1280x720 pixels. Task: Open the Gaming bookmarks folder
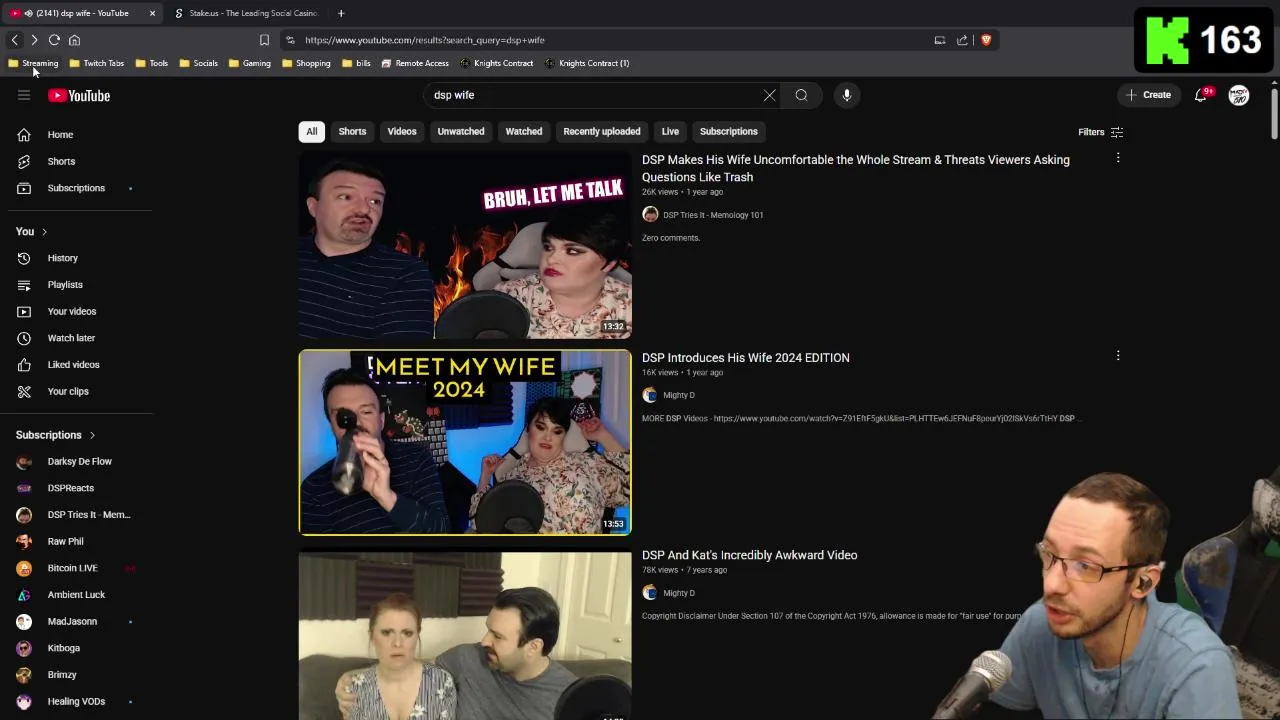pyautogui.click(x=249, y=63)
